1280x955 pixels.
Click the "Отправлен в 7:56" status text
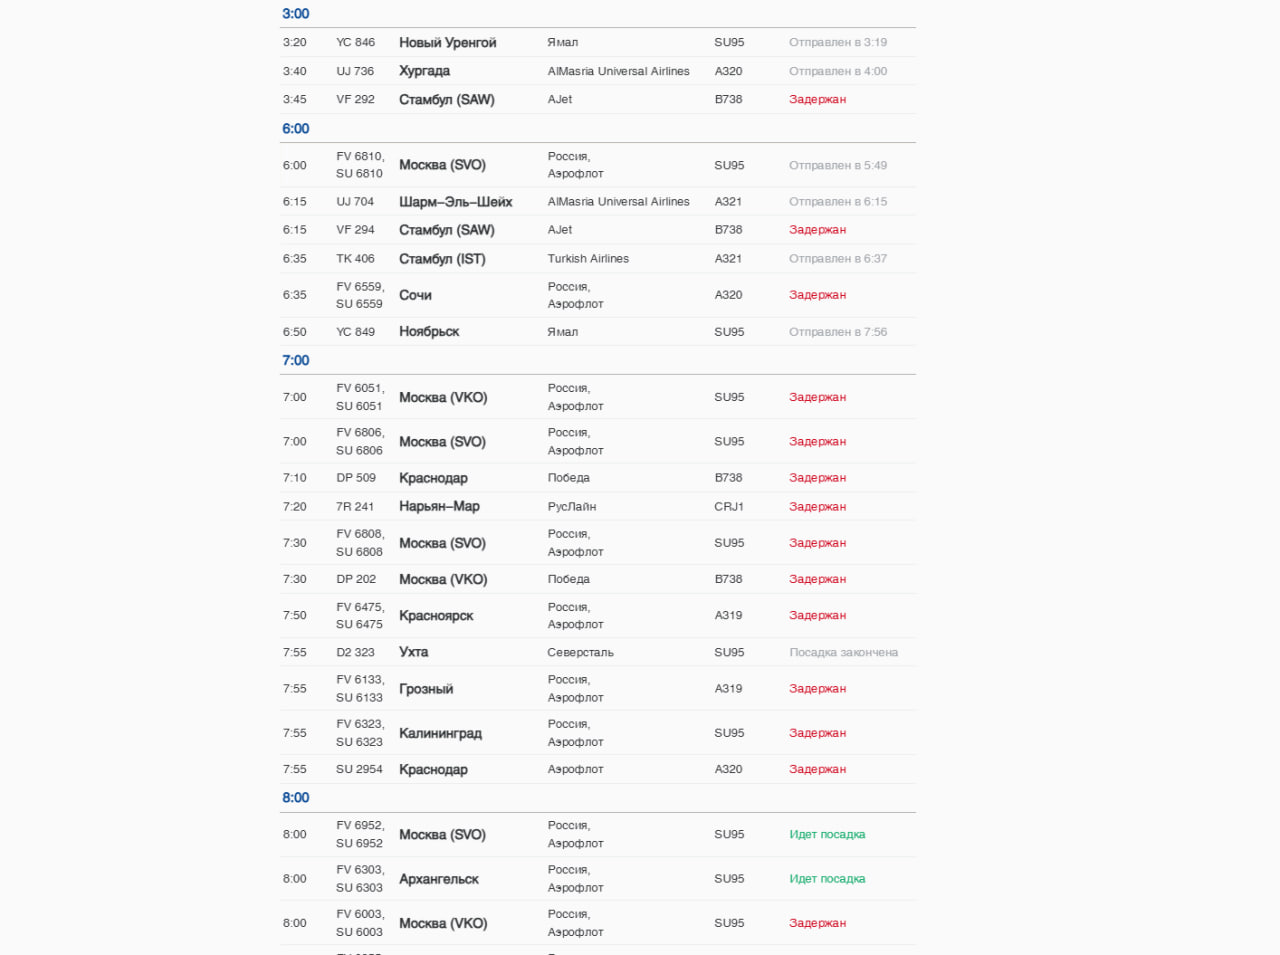837,332
